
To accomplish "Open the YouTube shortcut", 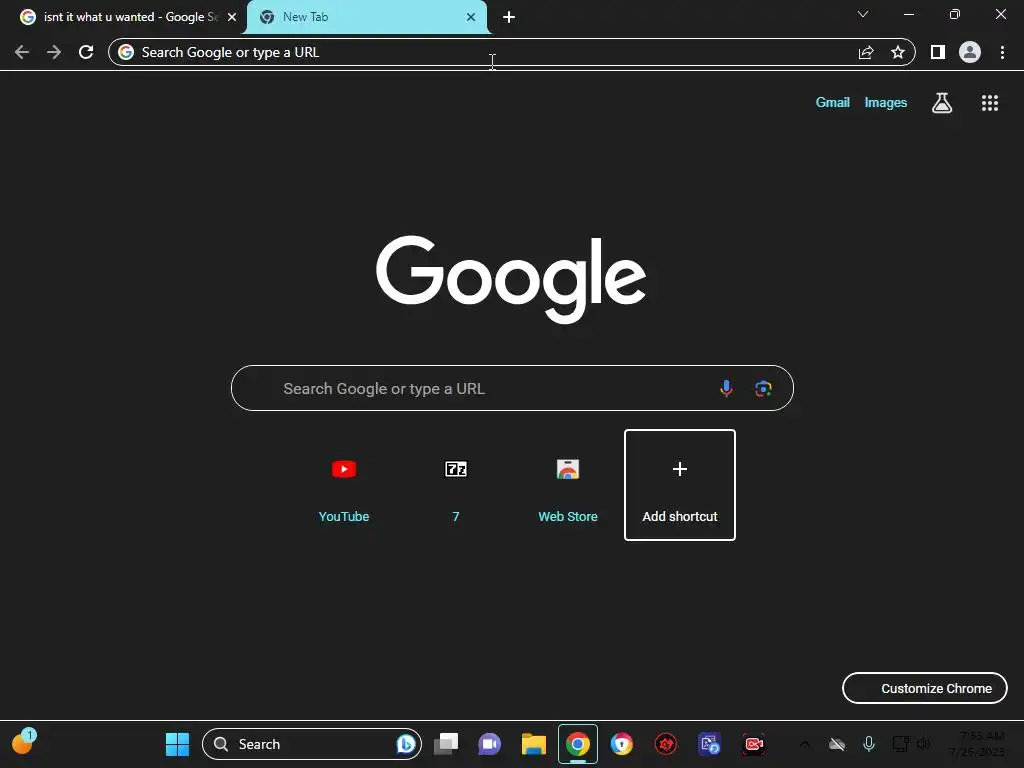I will (344, 485).
